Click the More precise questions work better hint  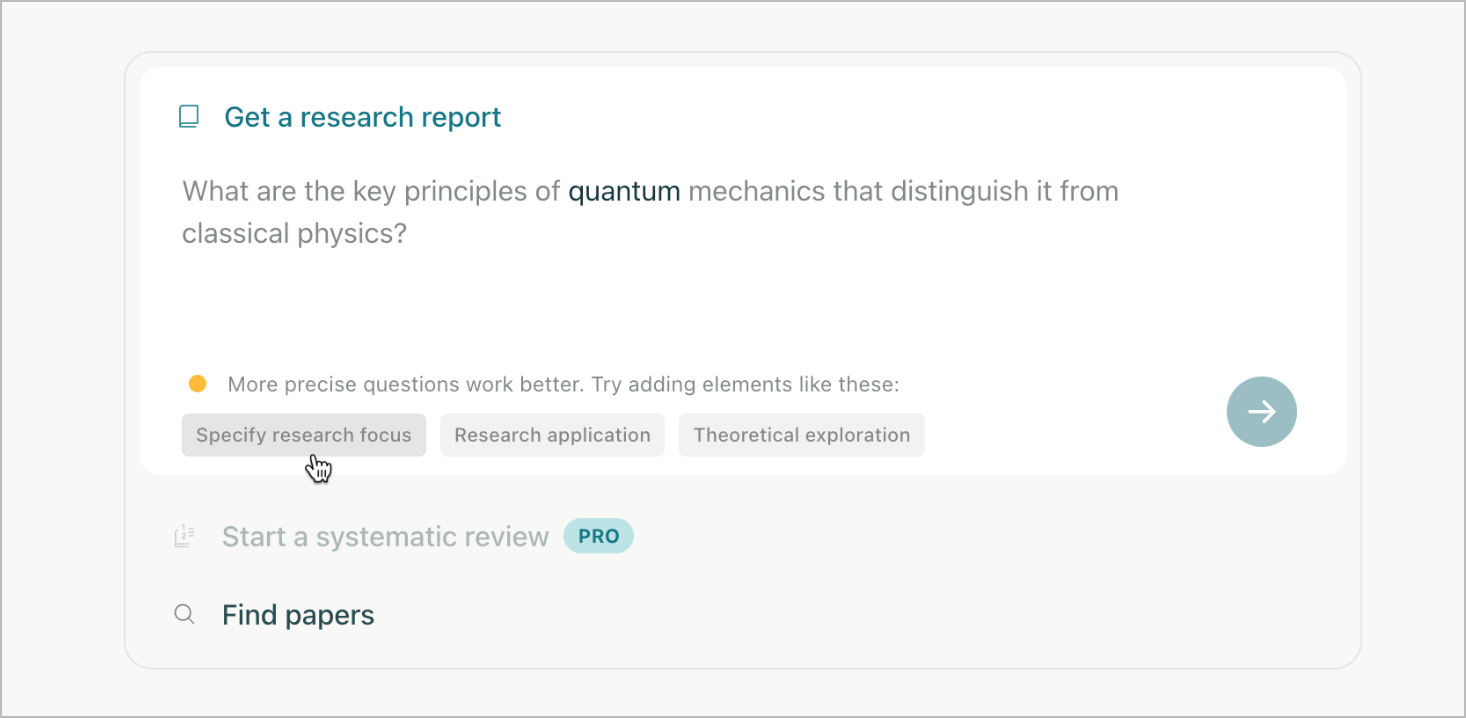tap(563, 384)
